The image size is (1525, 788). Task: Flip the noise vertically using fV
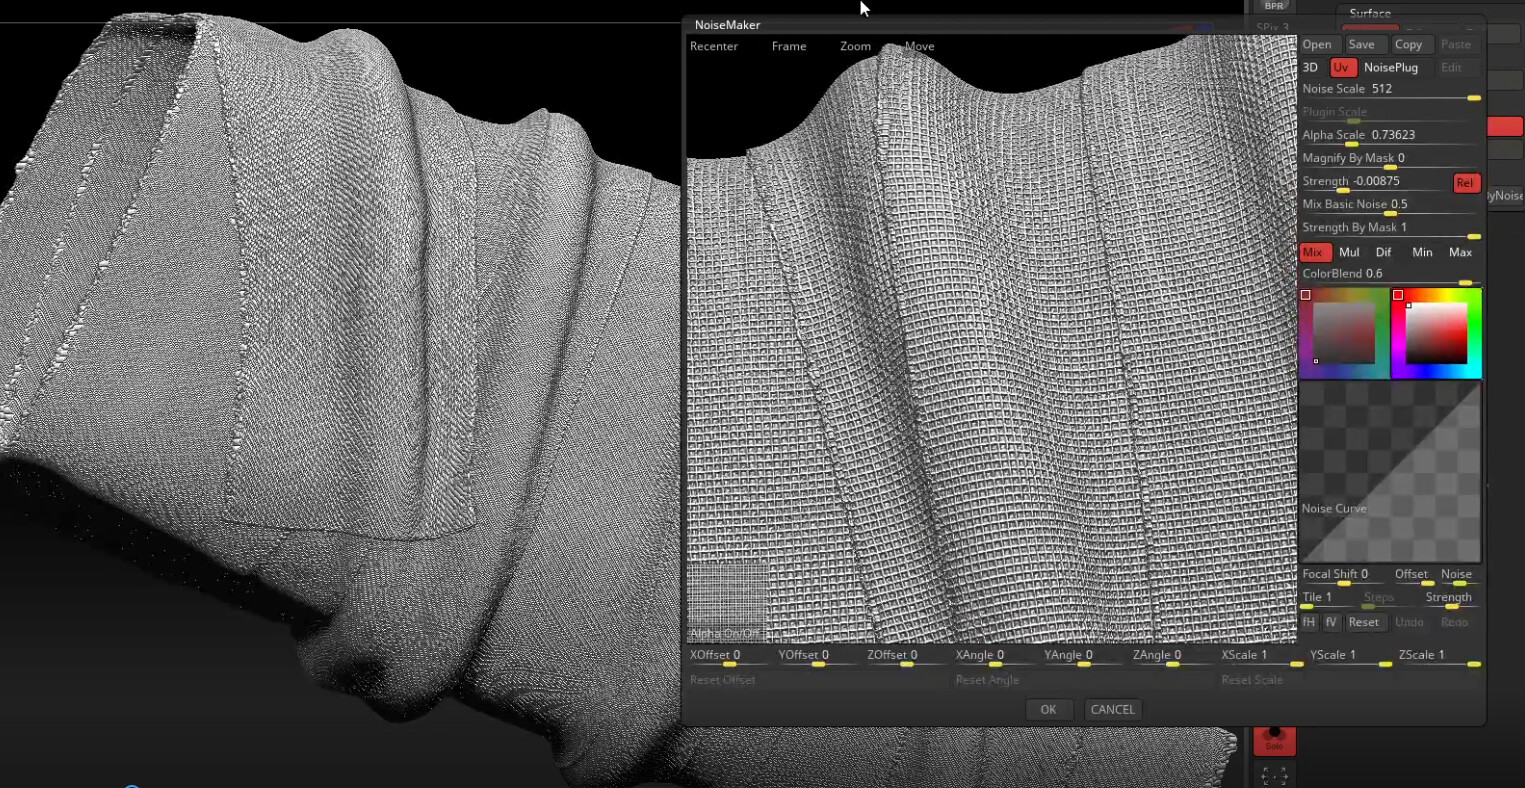1331,621
